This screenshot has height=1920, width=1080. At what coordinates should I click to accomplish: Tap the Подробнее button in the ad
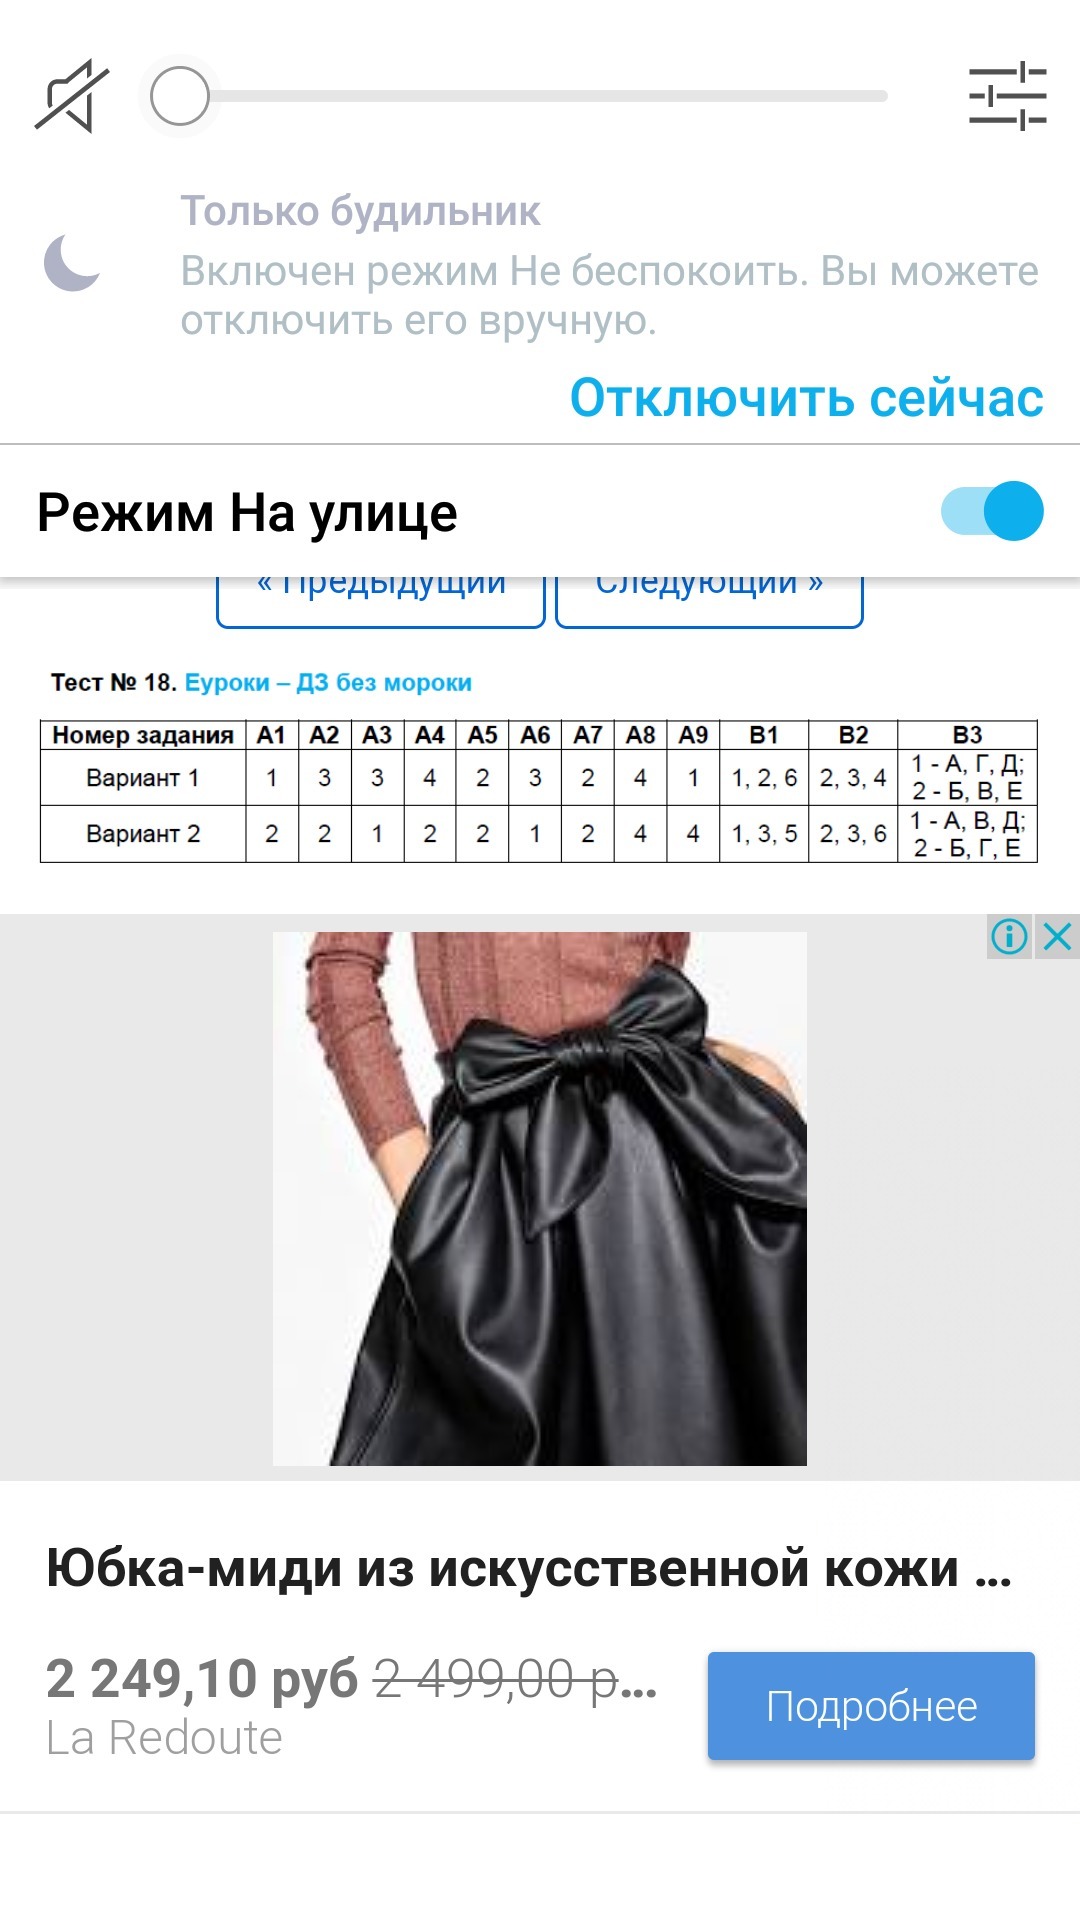tap(871, 1706)
